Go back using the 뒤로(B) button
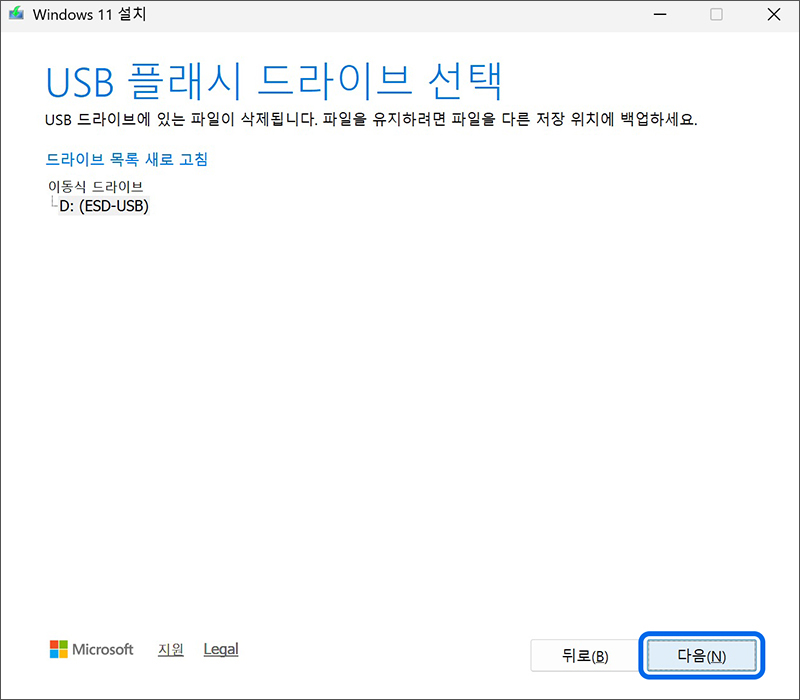The image size is (800, 700). (x=585, y=655)
